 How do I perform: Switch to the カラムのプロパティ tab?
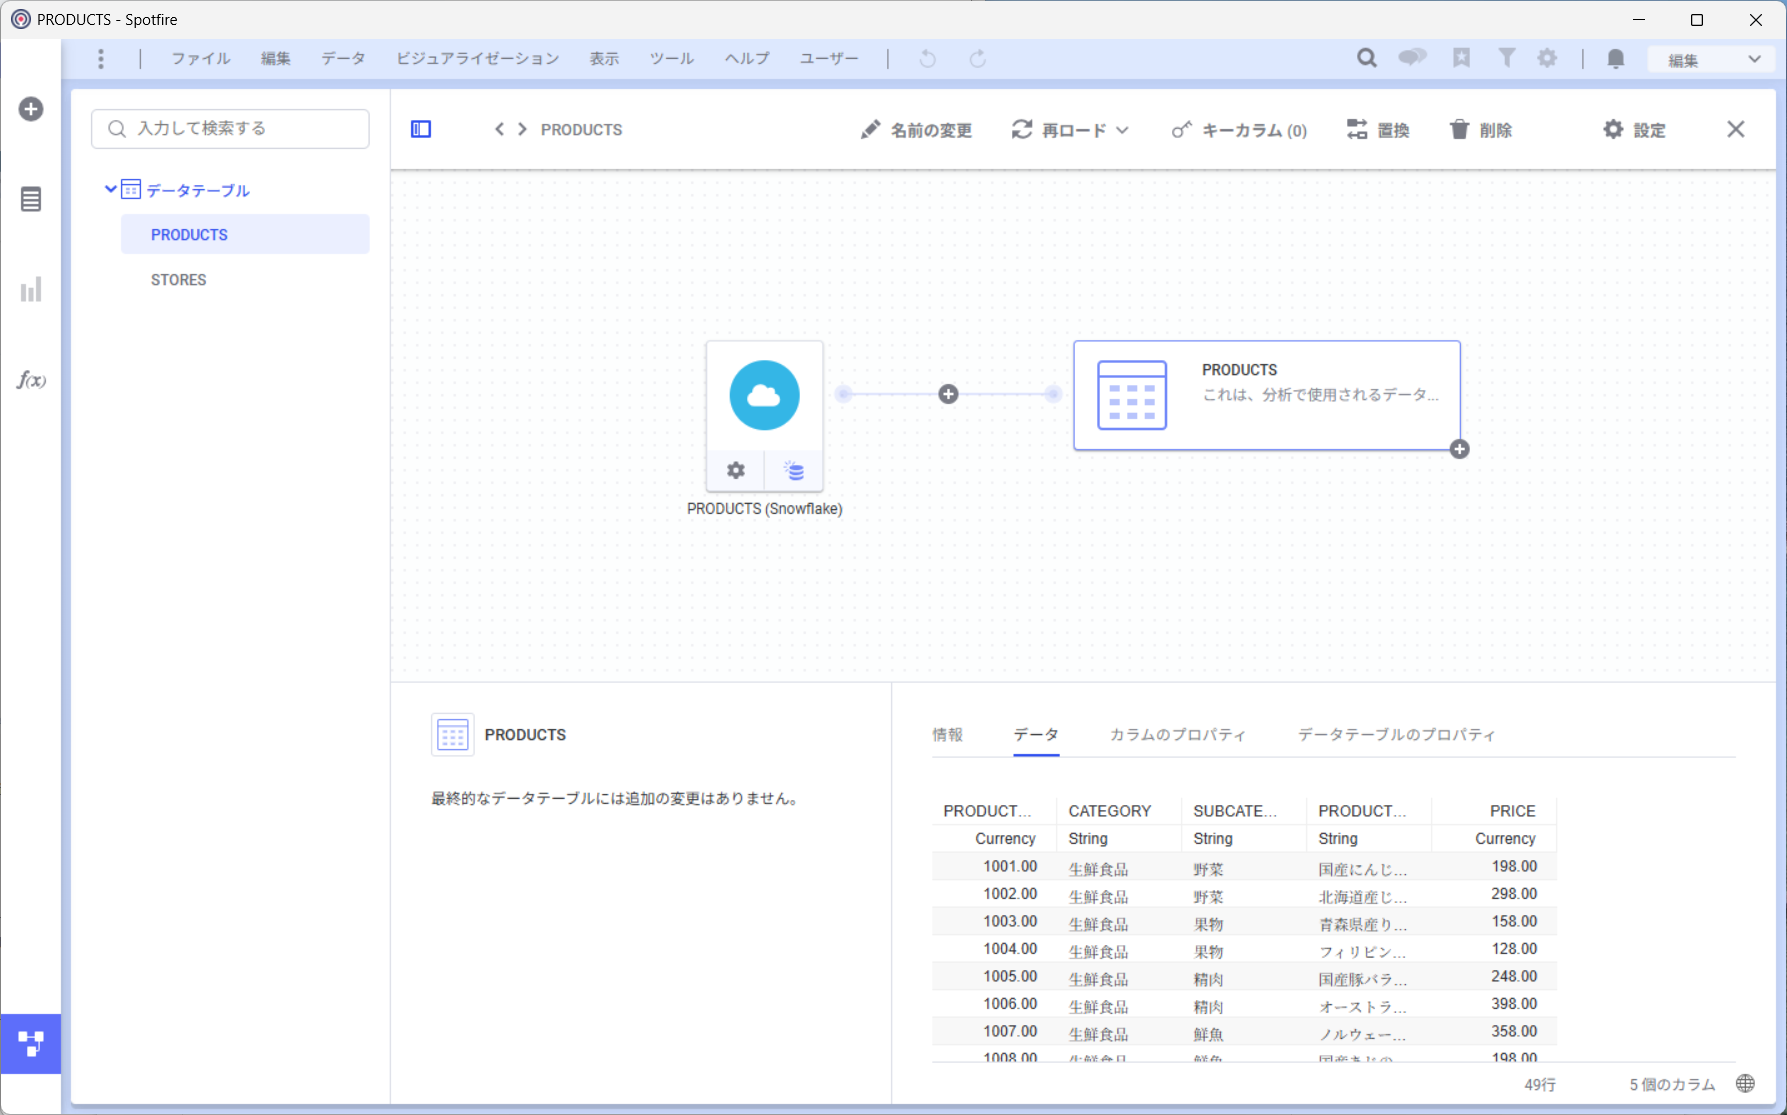(1178, 735)
